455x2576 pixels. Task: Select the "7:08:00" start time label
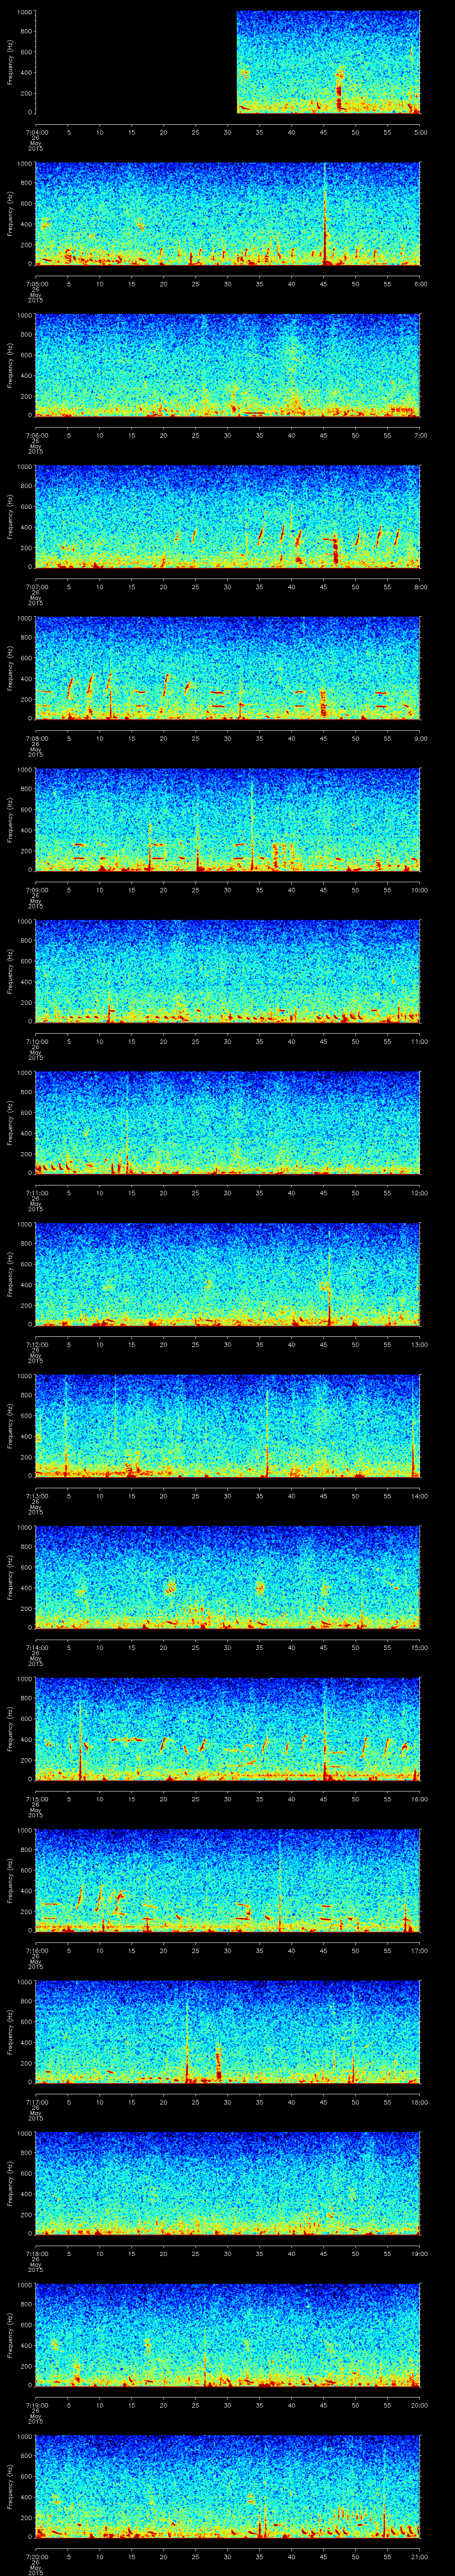pos(36,738)
